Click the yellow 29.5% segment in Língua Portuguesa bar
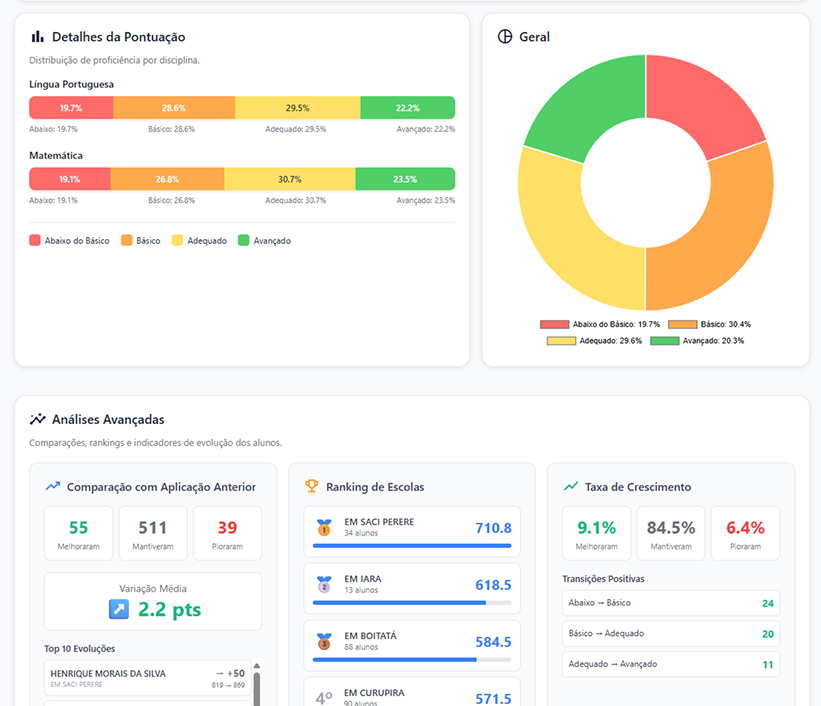The width and height of the screenshot is (821, 706). [298, 108]
